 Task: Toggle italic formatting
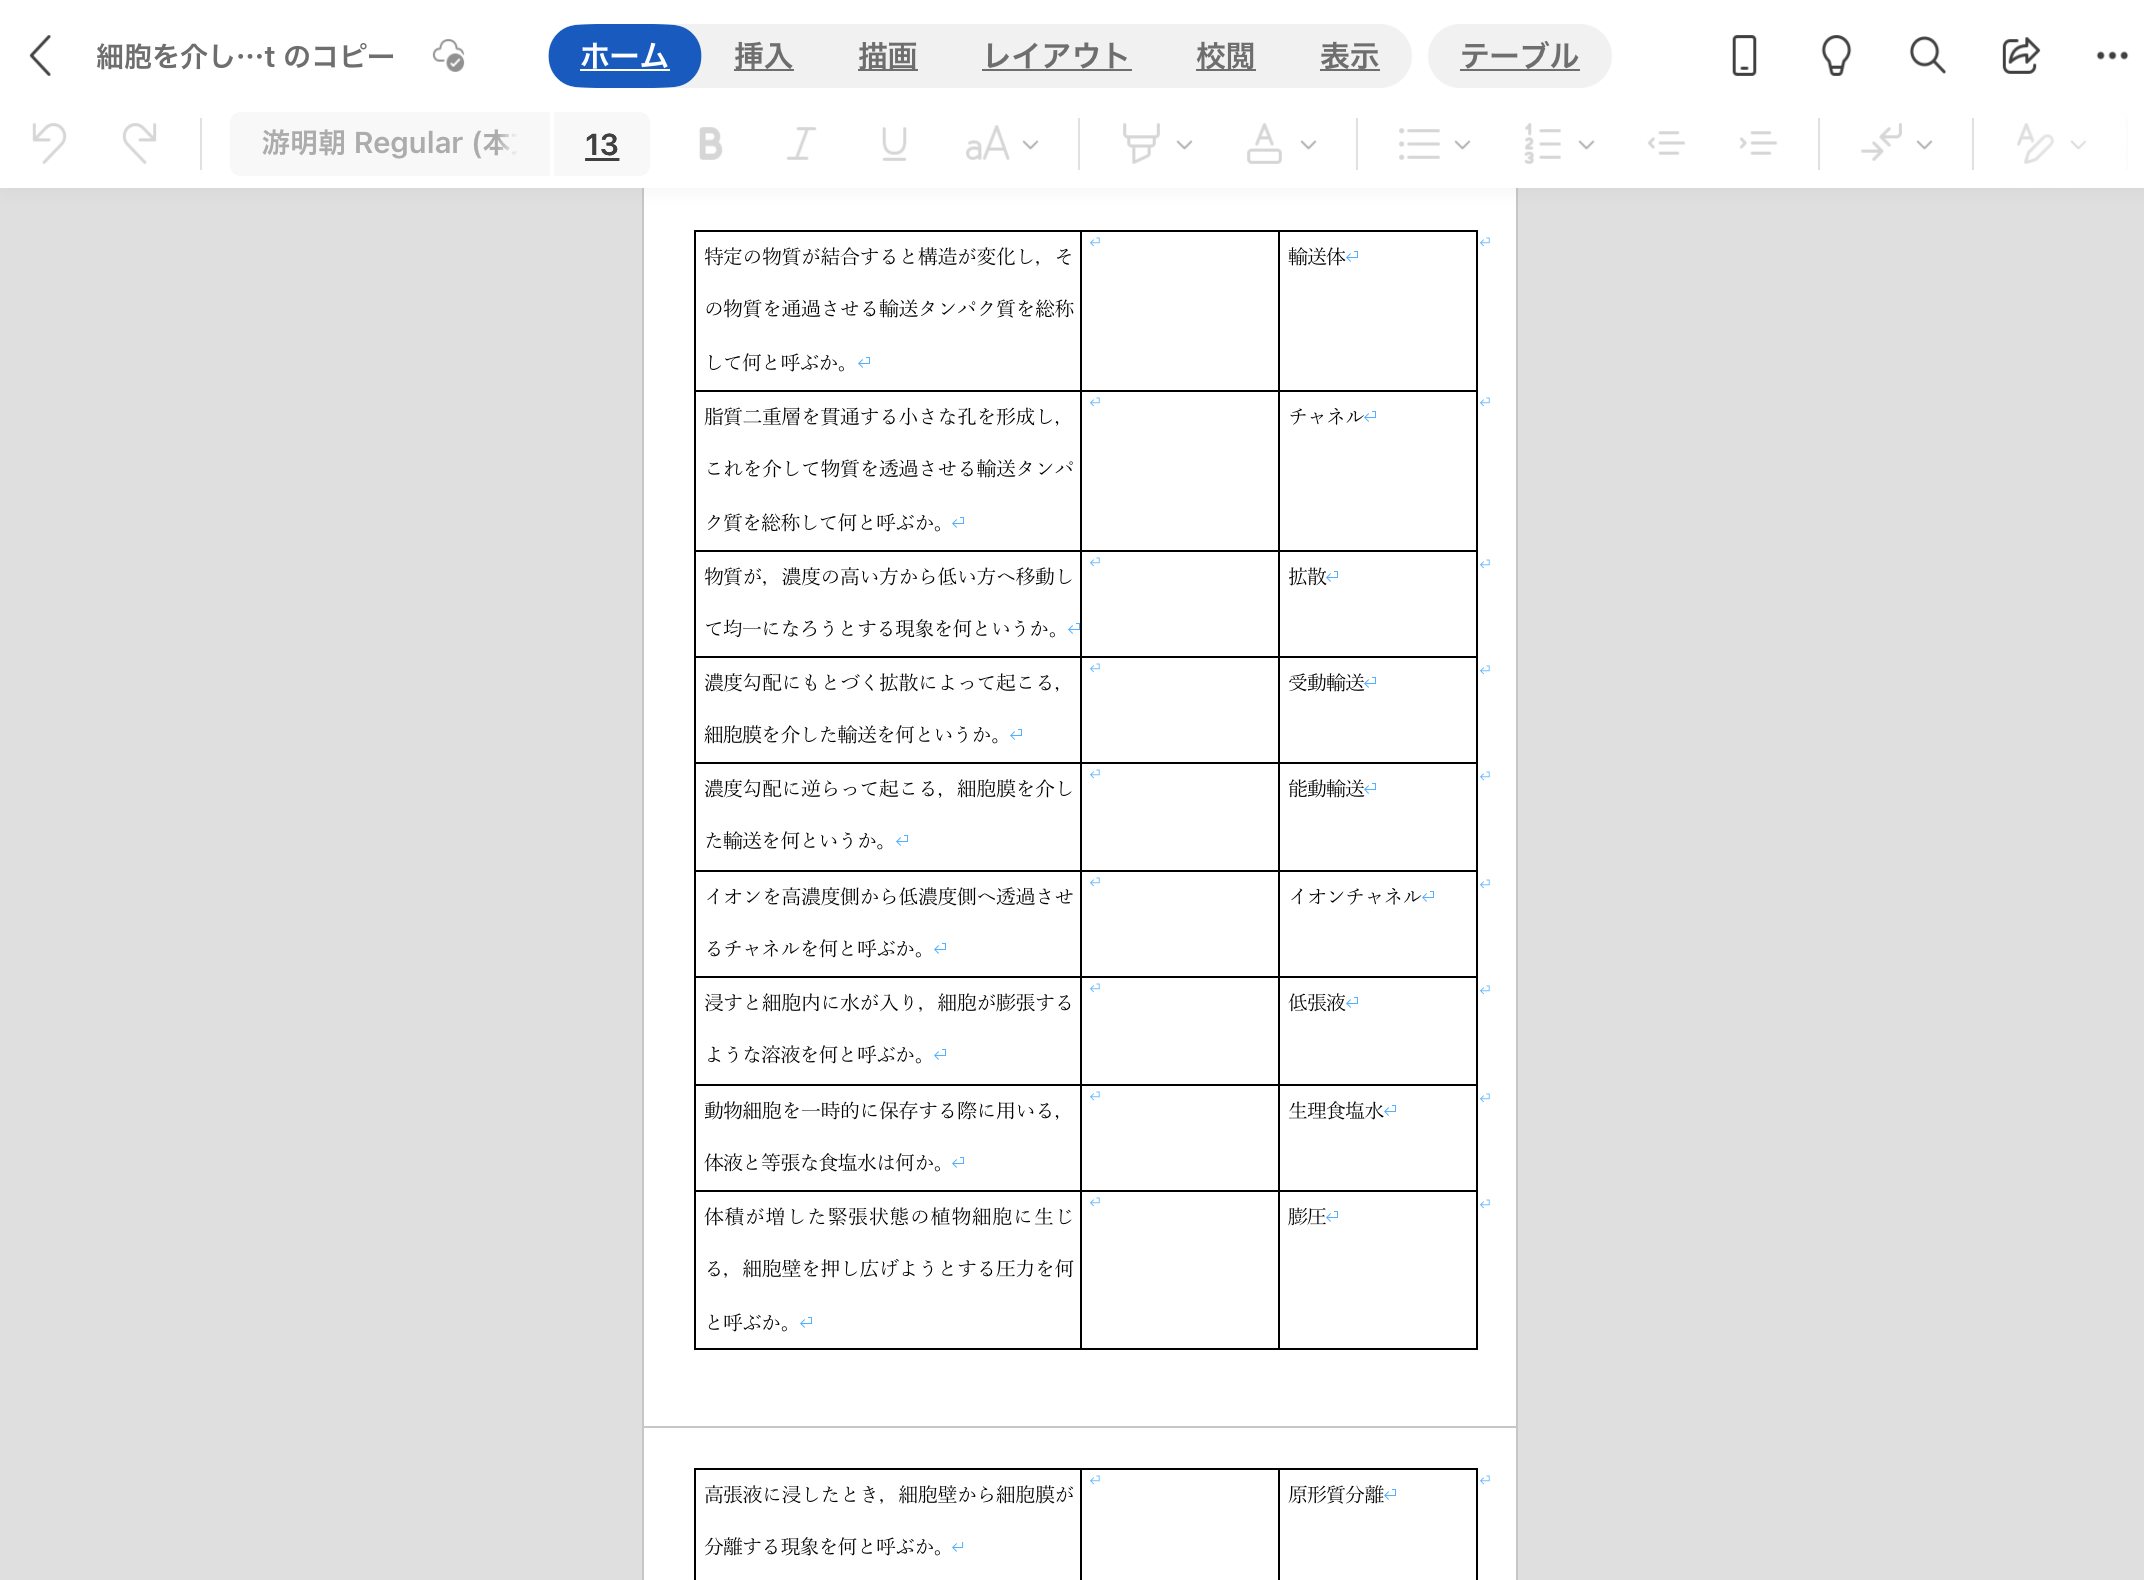point(800,144)
